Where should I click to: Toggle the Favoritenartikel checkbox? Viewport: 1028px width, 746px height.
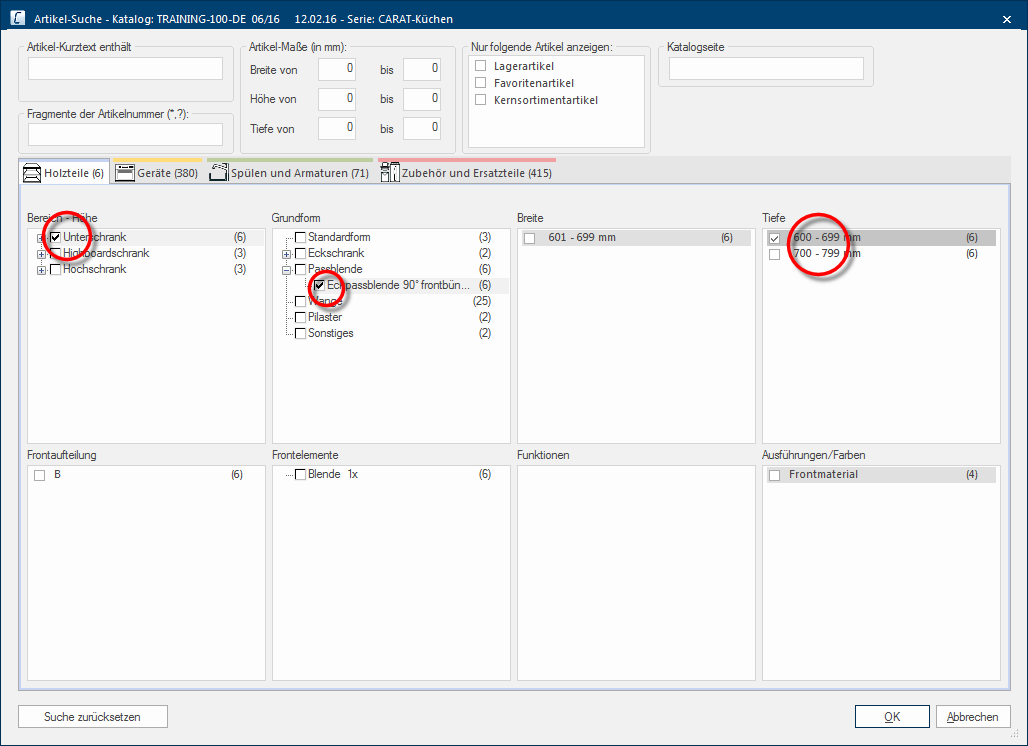pyautogui.click(x=481, y=83)
